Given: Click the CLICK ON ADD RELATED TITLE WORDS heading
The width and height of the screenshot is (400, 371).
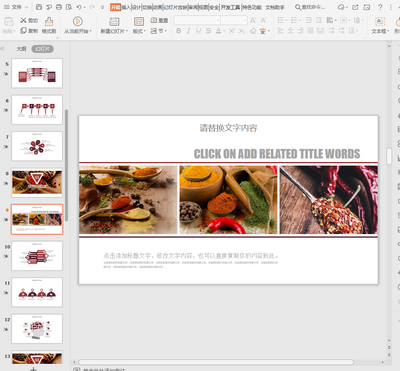Looking at the screenshot, I should pos(277,154).
